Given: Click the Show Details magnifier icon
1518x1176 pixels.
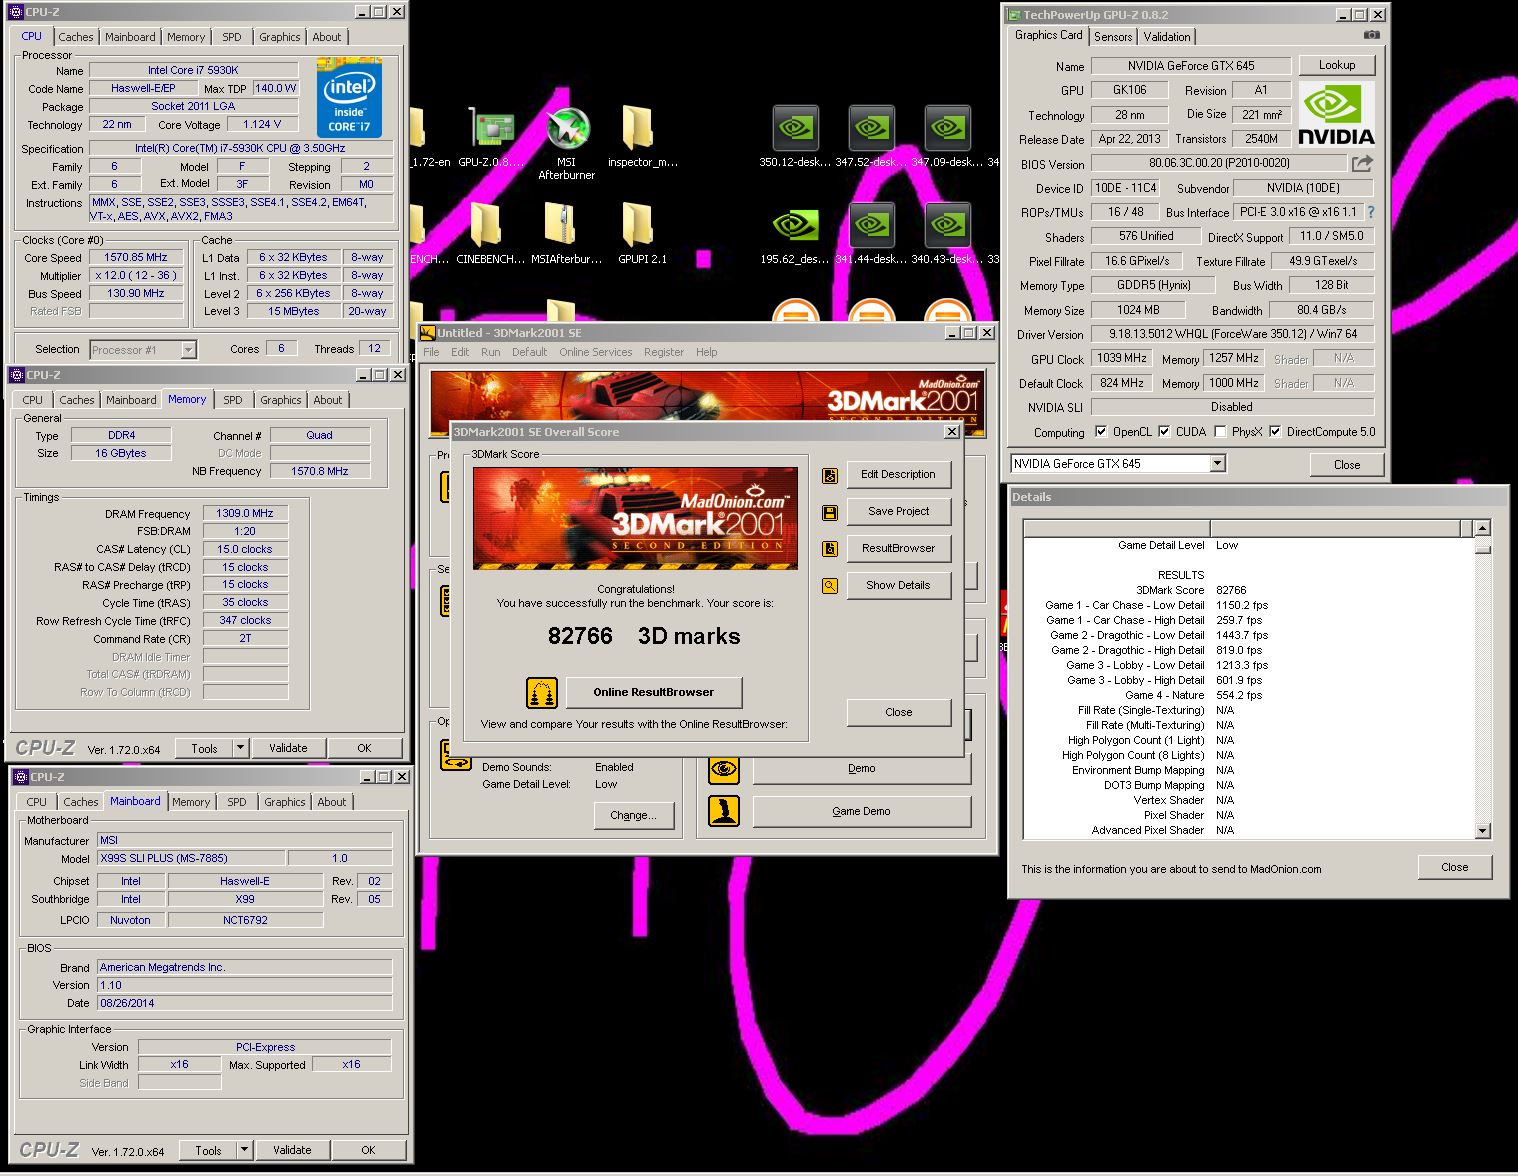Looking at the screenshot, I should click(830, 586).
